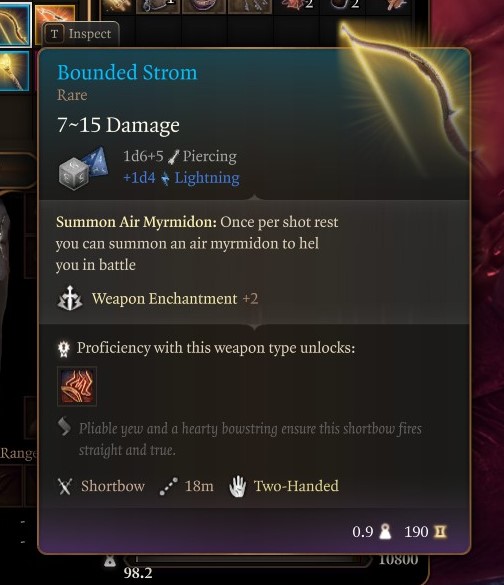This screenshot has width=504, height=585.
Task: Click the damage dice icon
Action: click(x=84, y=168)
